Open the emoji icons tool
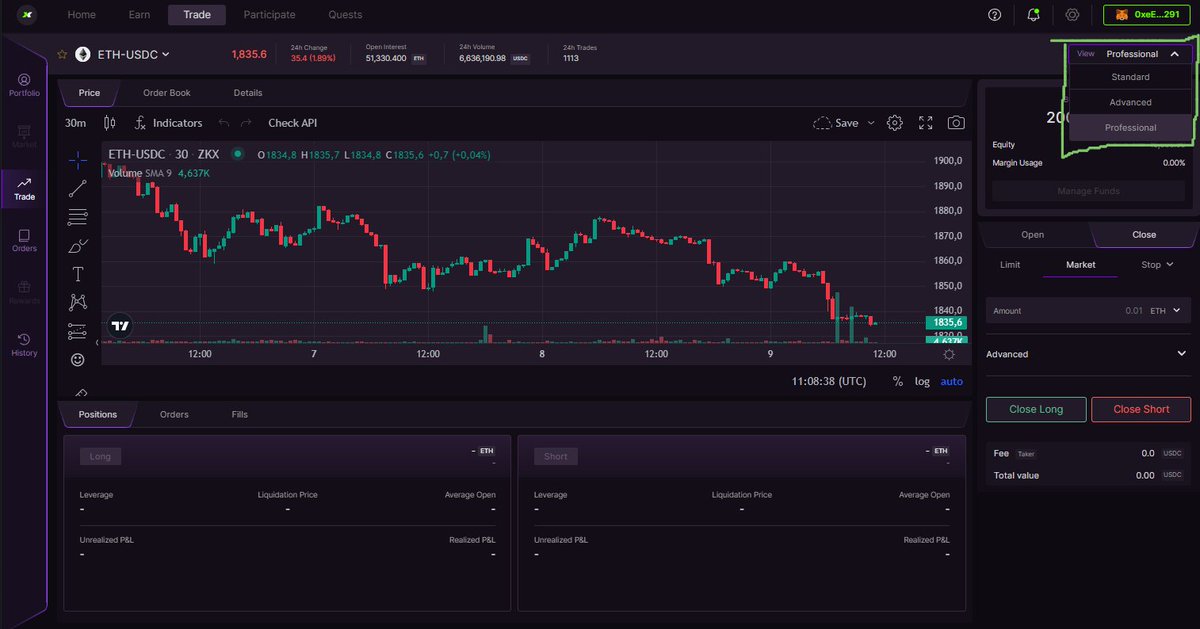 78,359
